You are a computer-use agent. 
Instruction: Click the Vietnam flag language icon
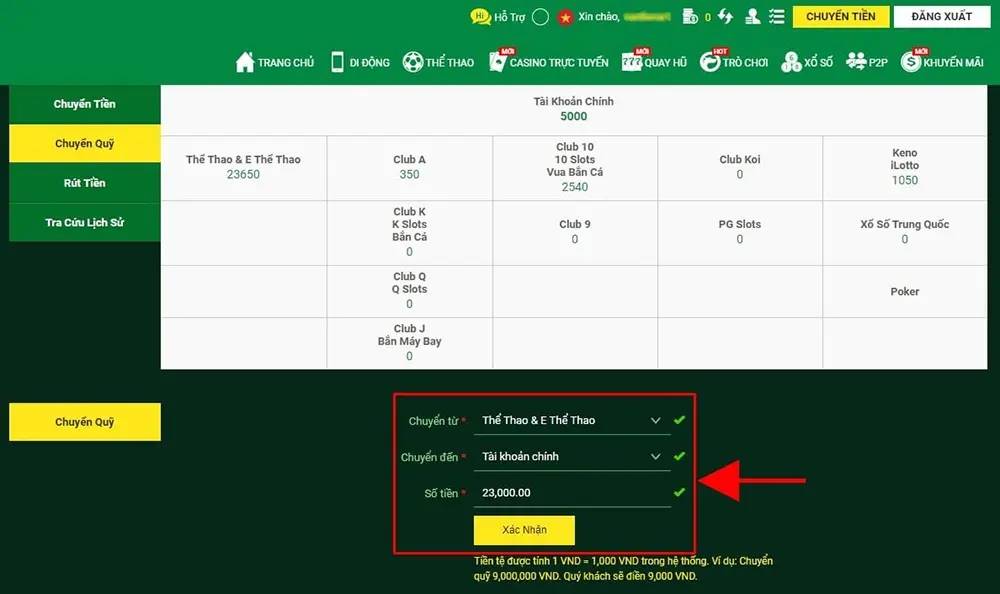[x=565, y=17]
